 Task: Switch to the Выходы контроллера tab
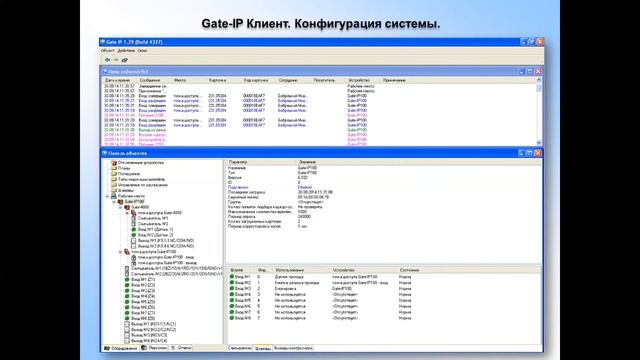point(293,349)
